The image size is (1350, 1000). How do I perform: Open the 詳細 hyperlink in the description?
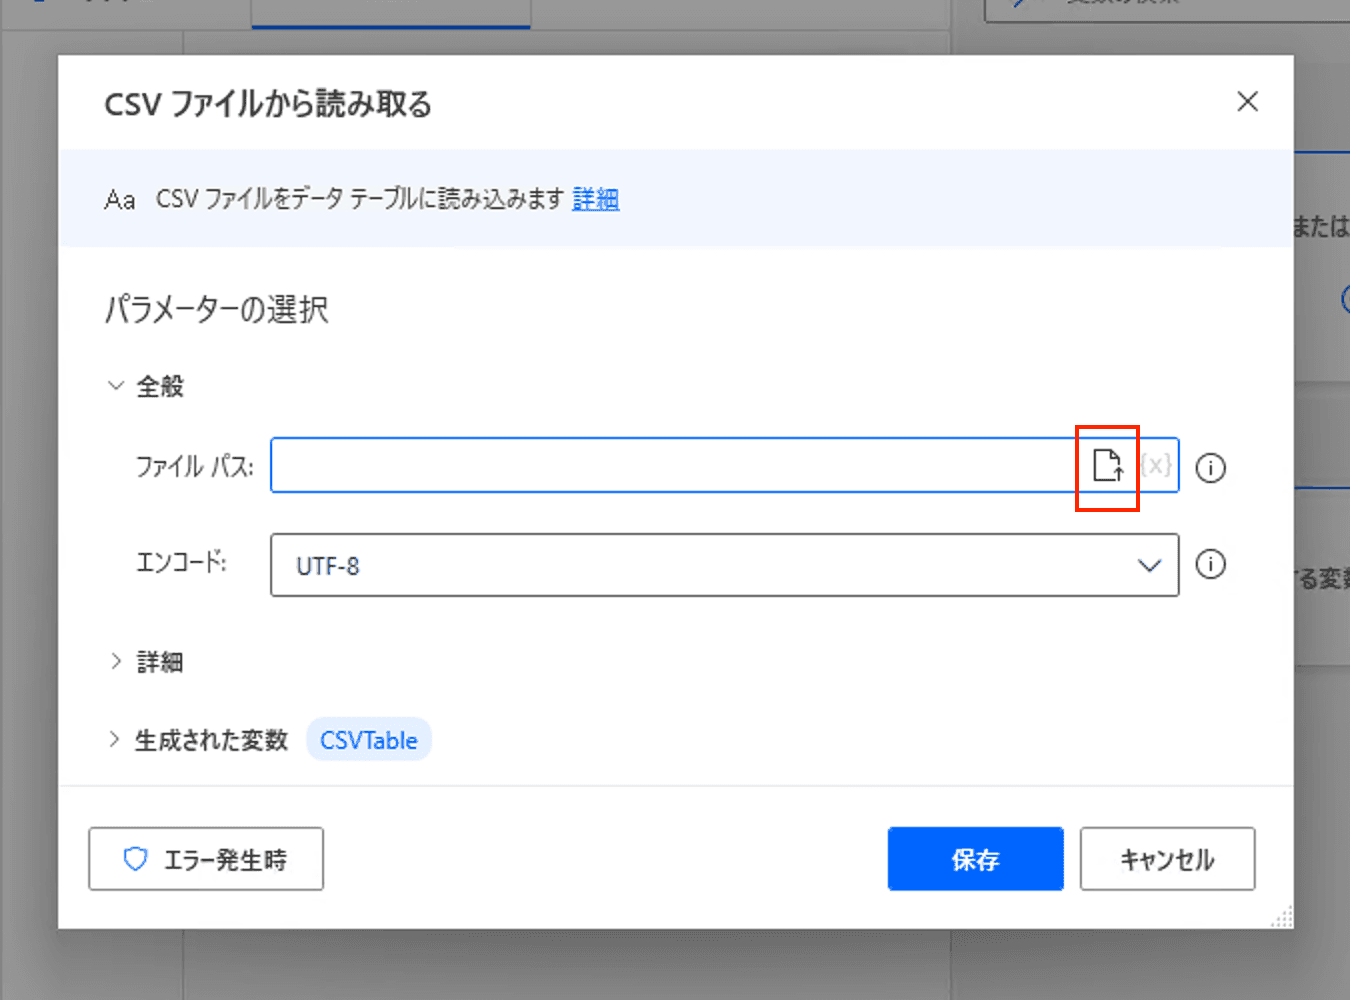point(595,200)
